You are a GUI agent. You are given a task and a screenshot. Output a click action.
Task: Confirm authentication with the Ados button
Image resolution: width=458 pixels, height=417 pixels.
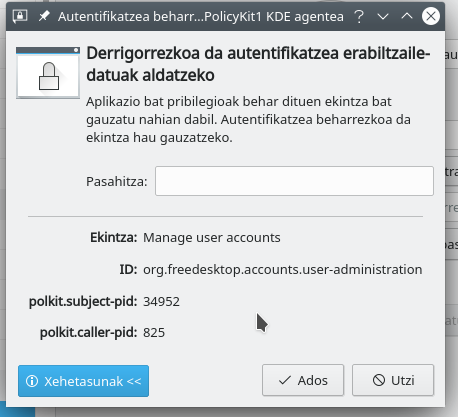coord(303,380)
